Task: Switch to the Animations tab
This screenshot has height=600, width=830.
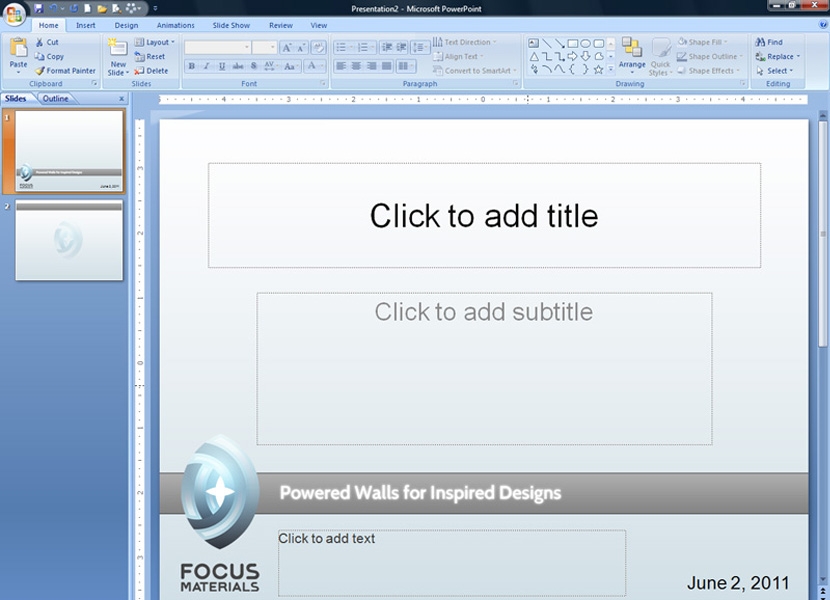Action: [x=175, y=25]
